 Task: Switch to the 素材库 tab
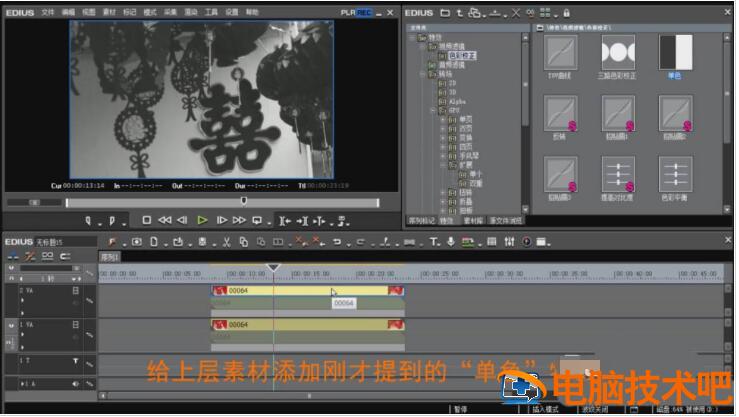click(473, 221)
